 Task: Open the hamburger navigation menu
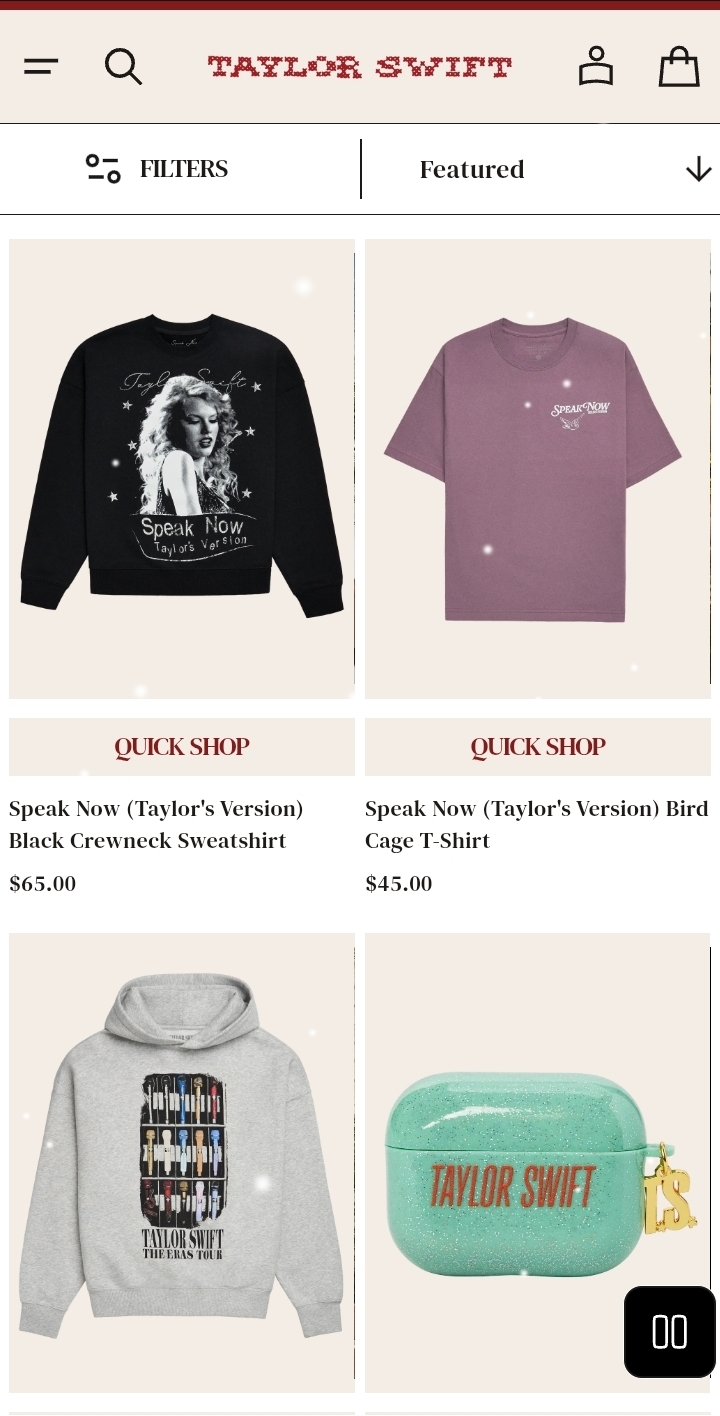click(x=41, y=67)
